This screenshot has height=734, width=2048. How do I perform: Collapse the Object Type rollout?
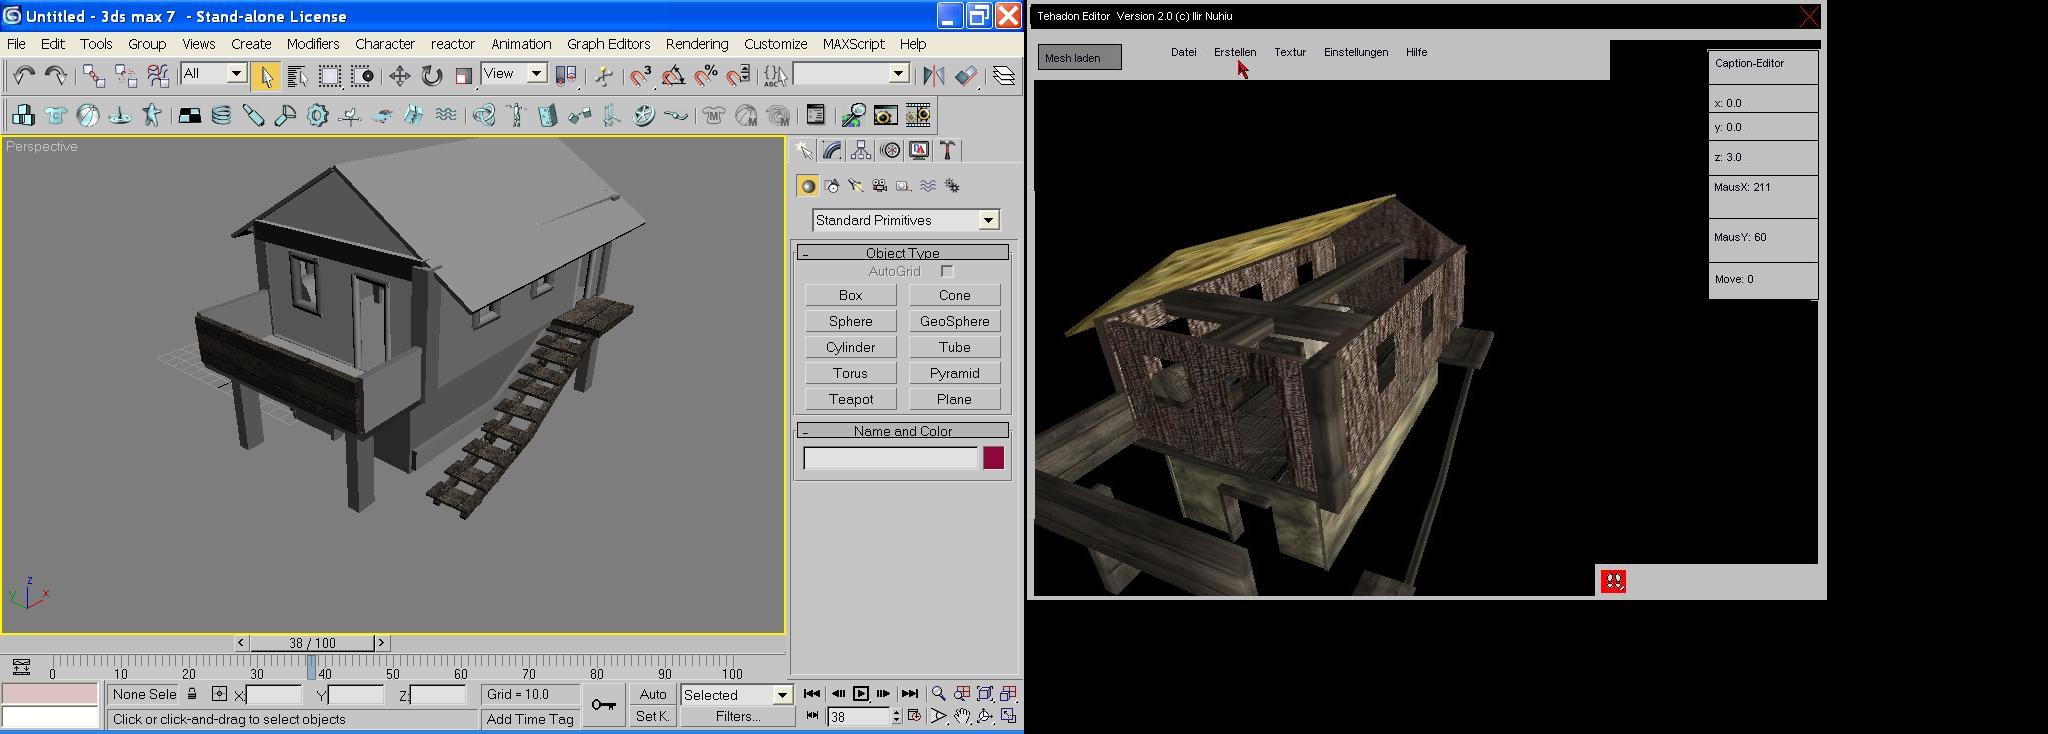pos(902,253)
